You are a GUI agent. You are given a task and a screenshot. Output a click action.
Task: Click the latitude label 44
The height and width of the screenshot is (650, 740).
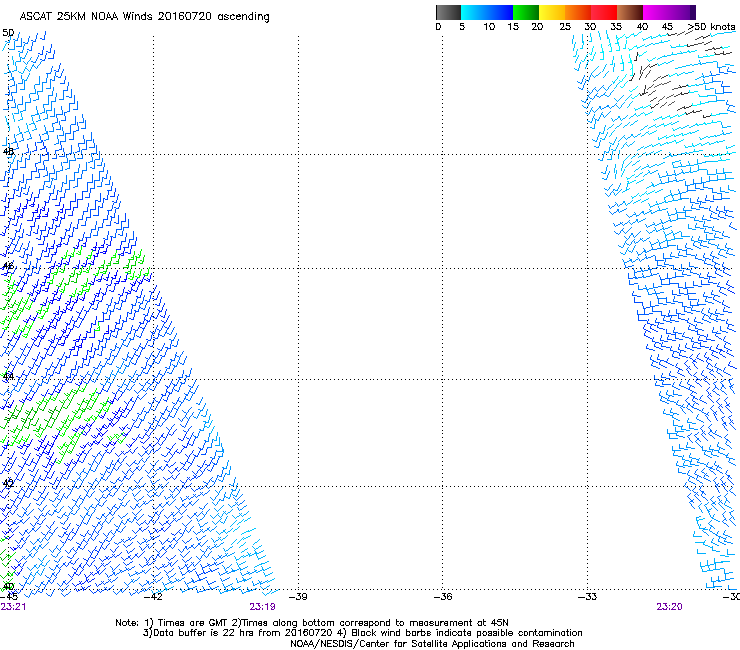[8, 377]
